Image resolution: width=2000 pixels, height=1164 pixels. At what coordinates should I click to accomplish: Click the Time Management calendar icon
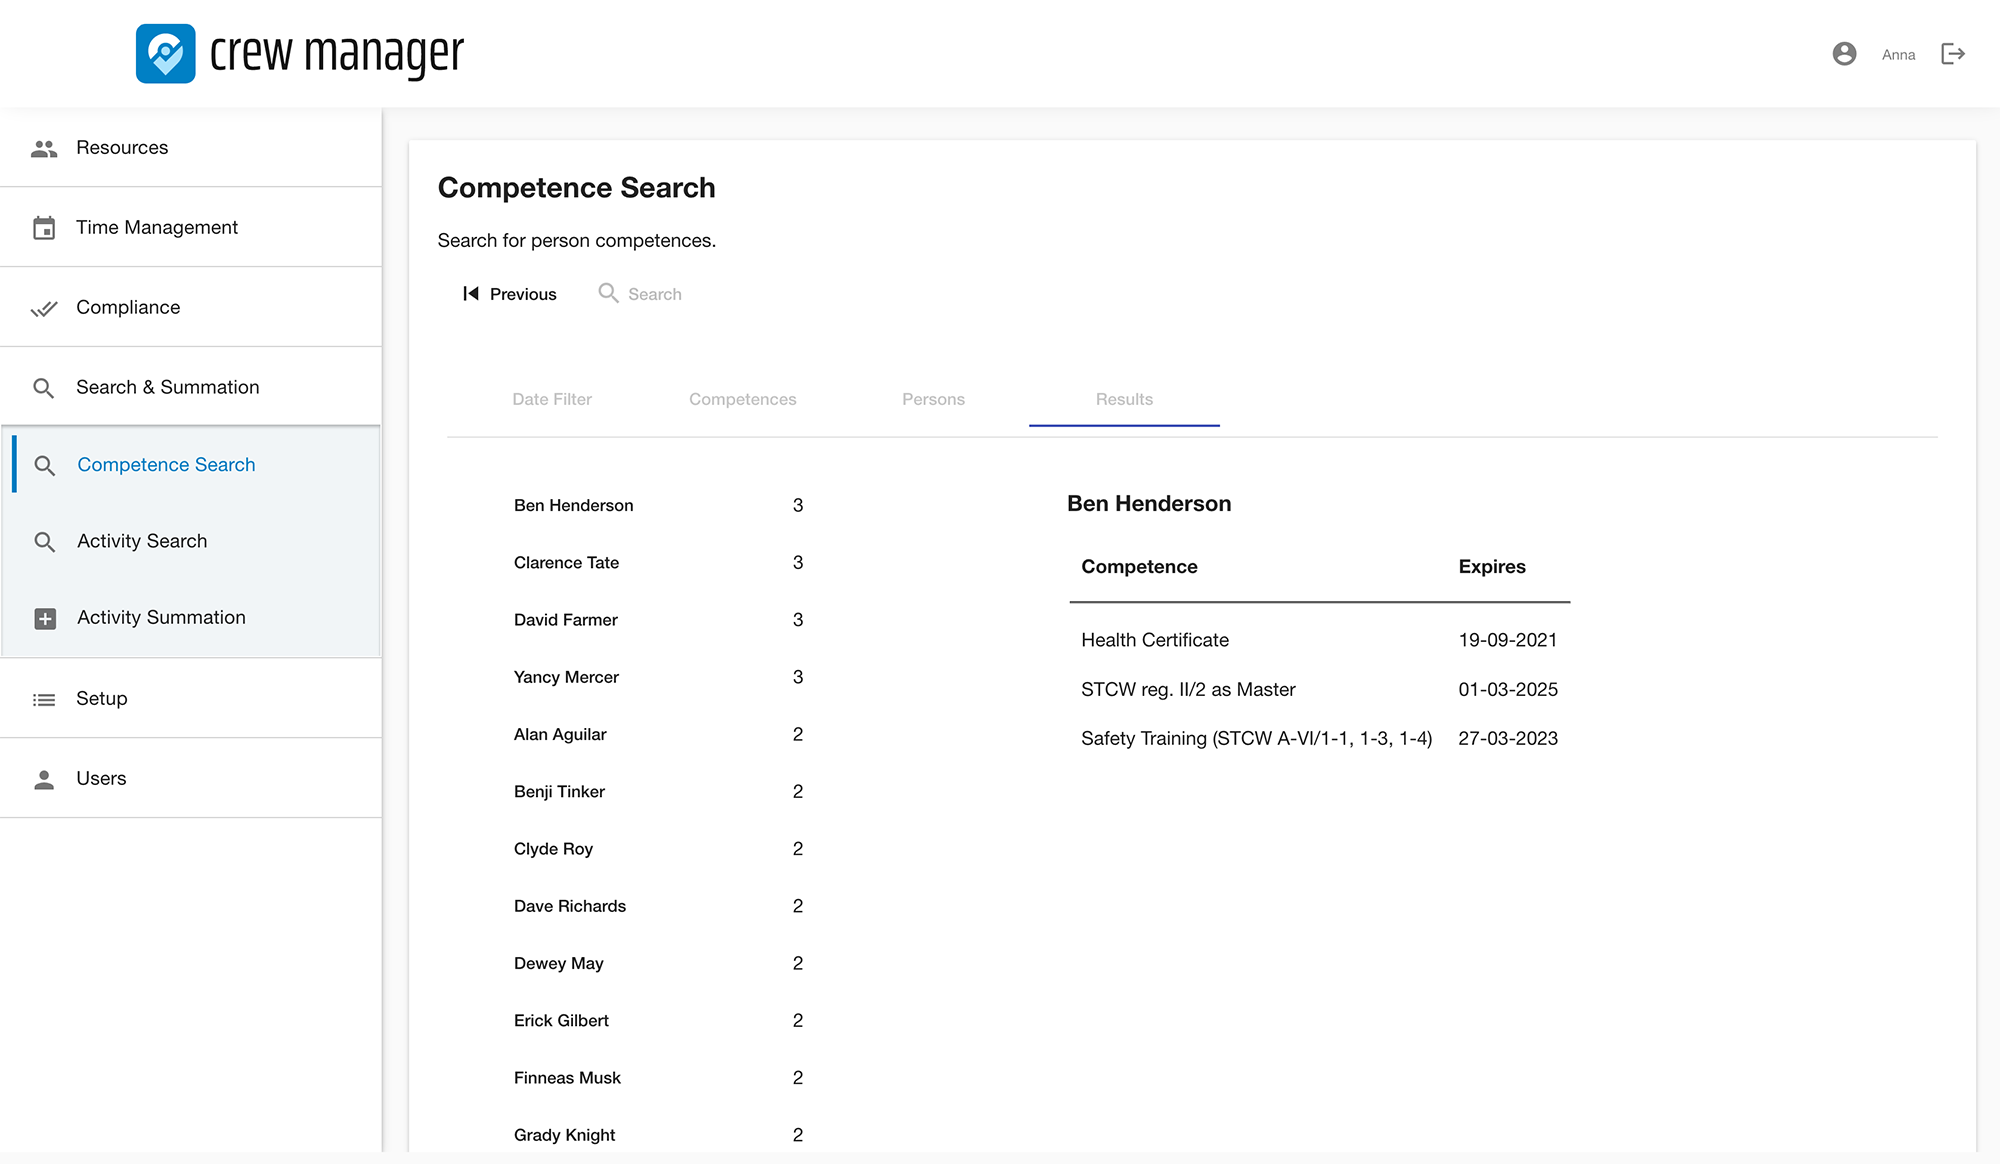coord(44,228)
